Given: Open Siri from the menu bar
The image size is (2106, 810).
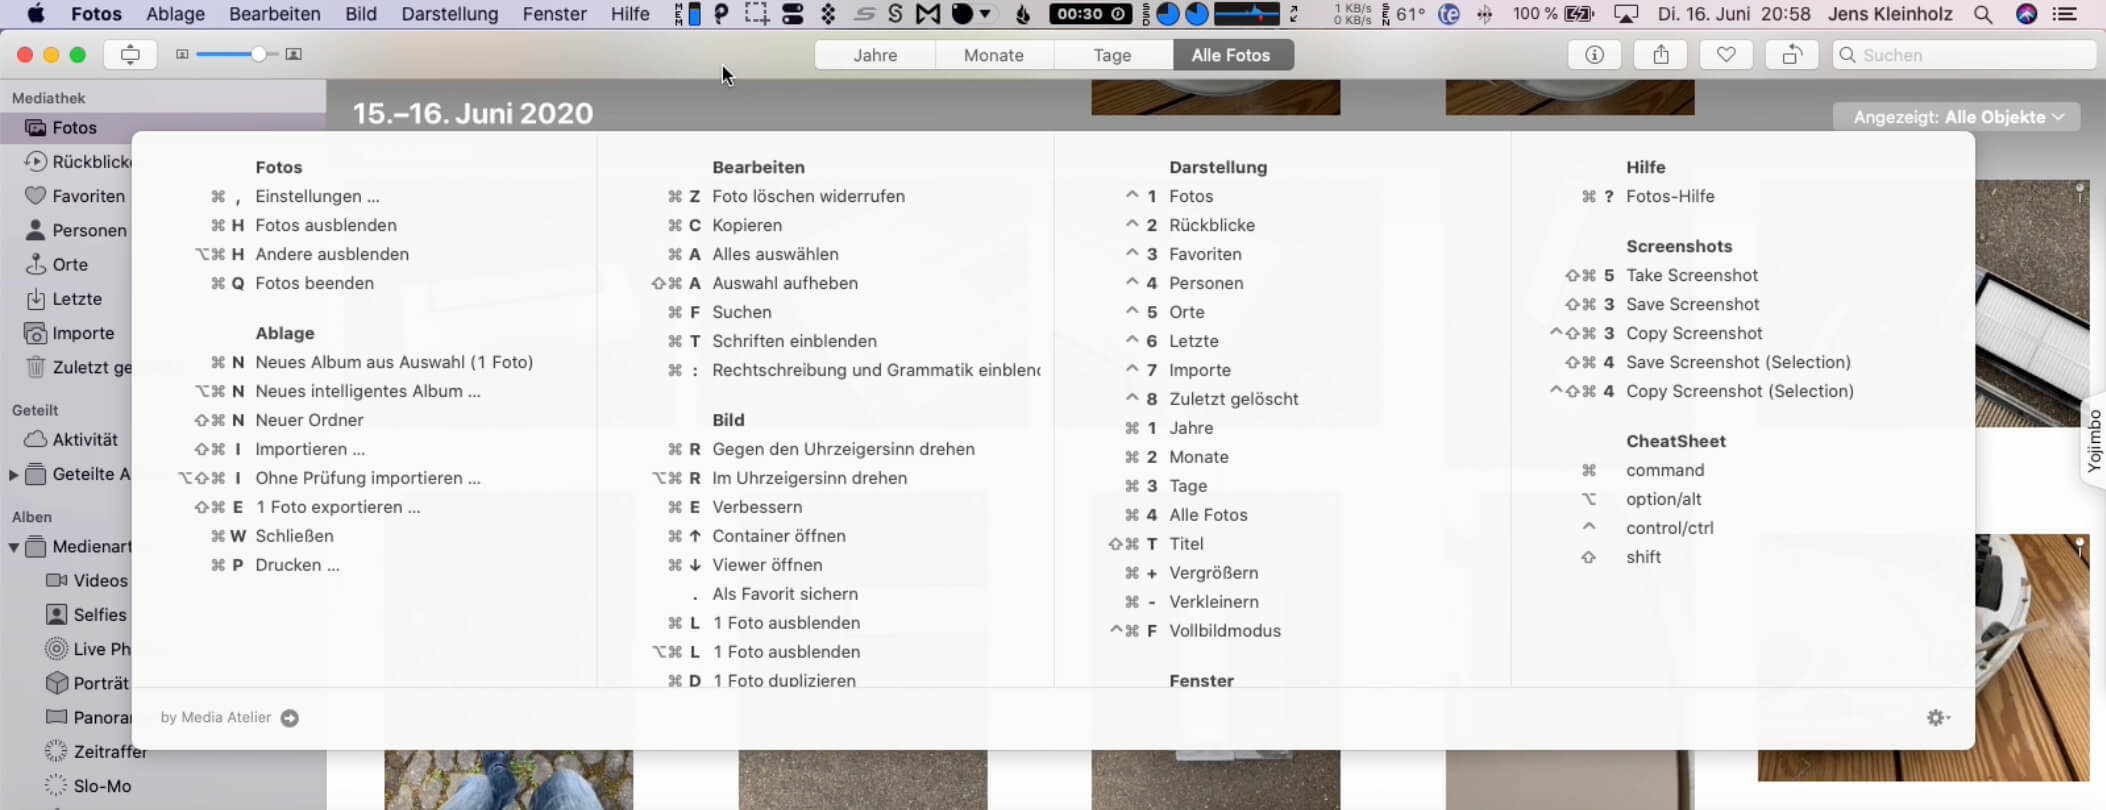Looking at the screenshot, I should pos(2026,14).
